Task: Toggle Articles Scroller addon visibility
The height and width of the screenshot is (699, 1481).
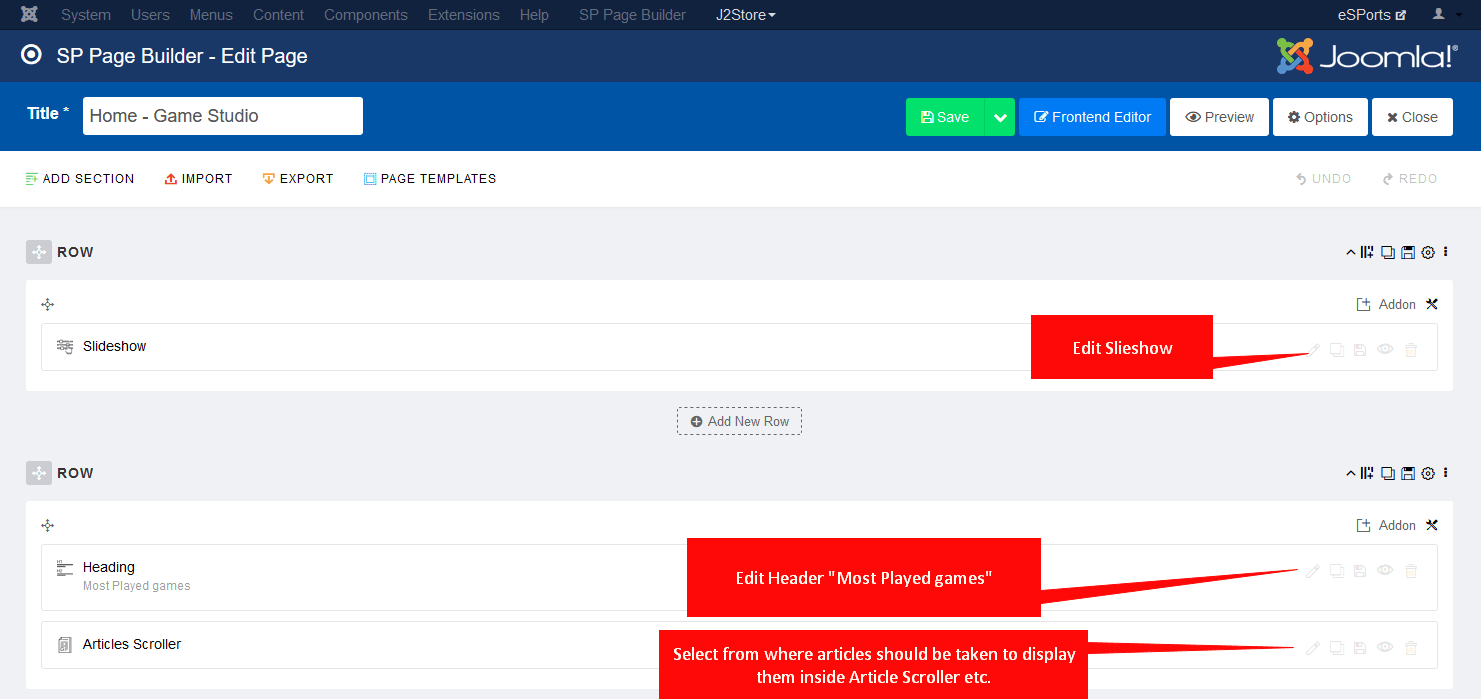Action: coord(1385,648)
